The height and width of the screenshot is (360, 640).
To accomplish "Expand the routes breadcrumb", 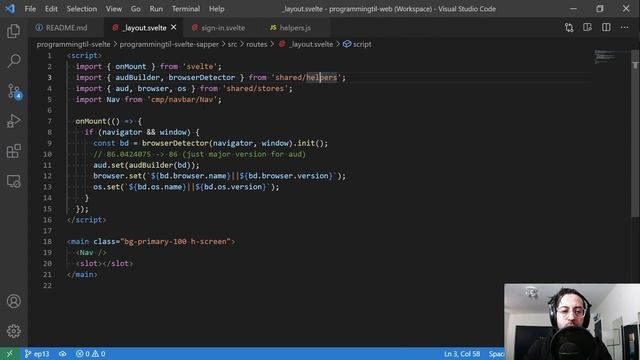I will [257, 44].
